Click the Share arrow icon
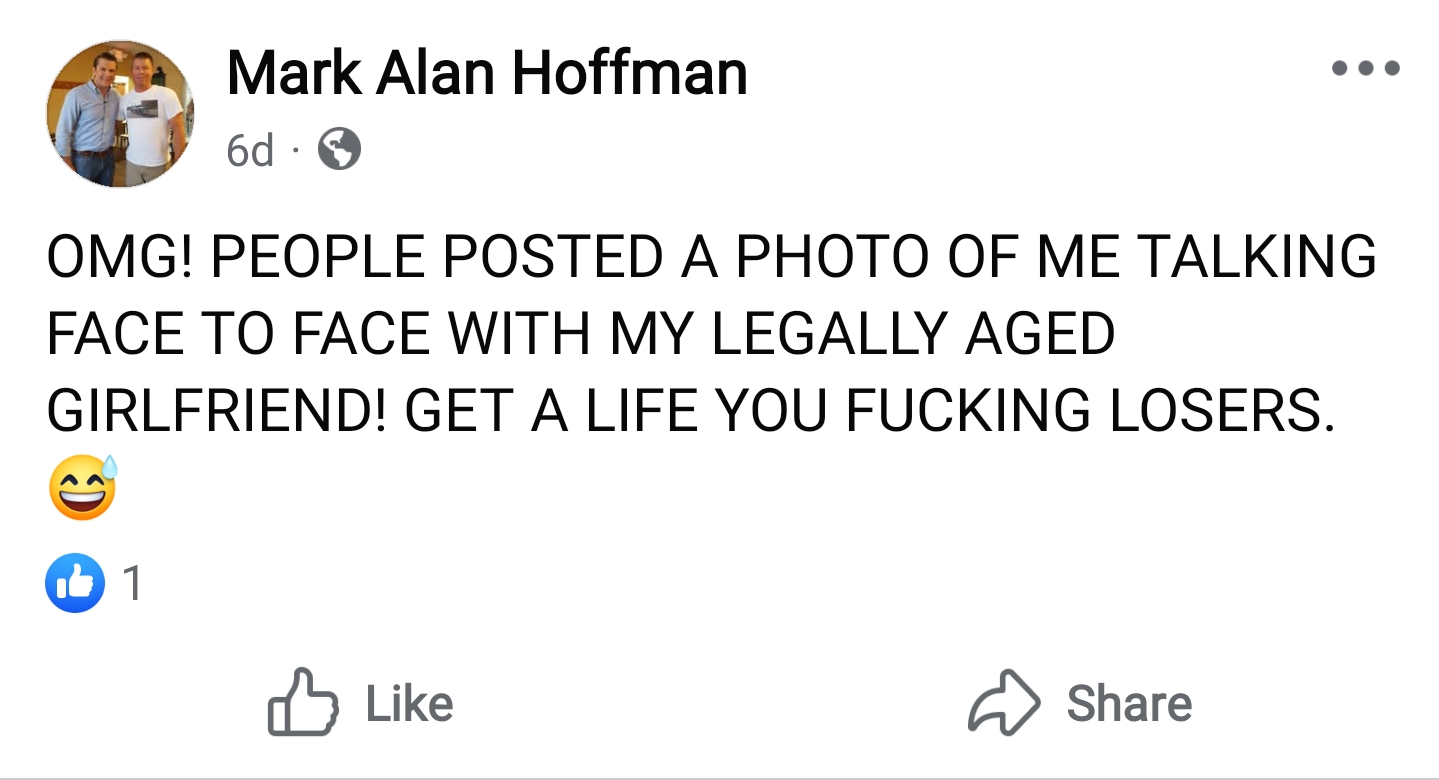The height and width of the screenshot is (780, 1439). (1002, 703)
